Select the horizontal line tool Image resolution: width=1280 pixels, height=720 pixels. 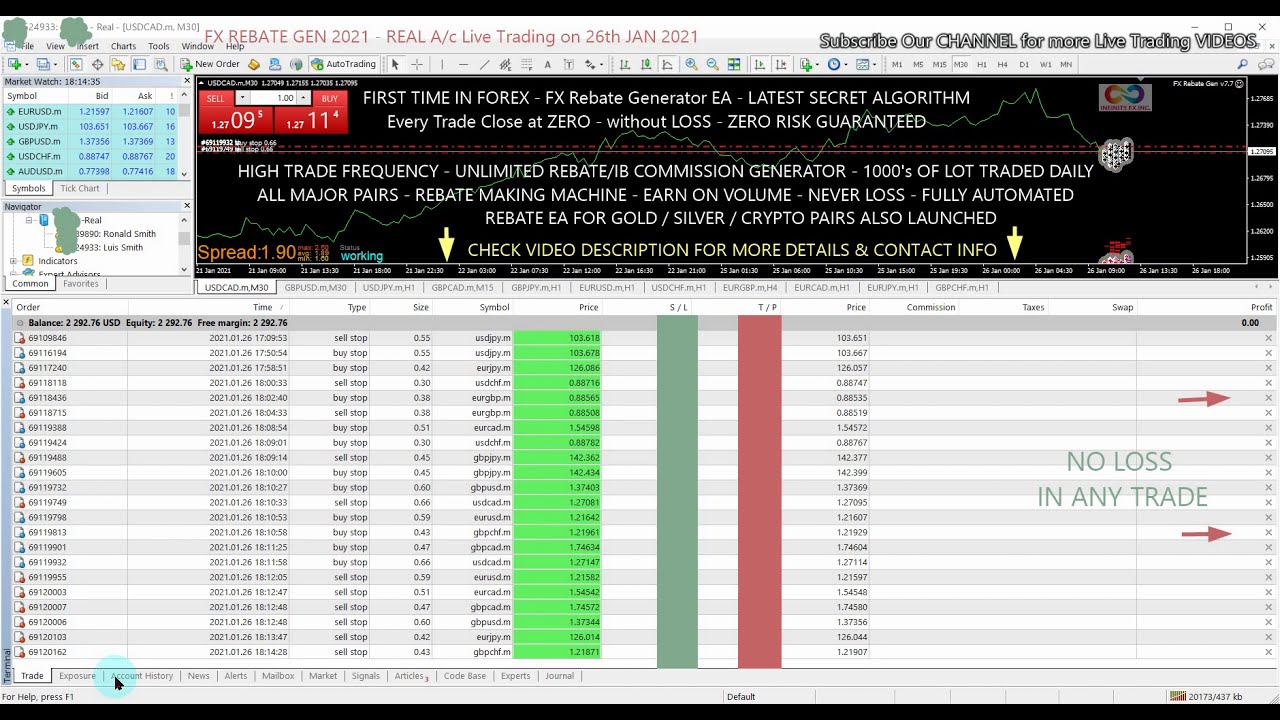tap(463, 64)
